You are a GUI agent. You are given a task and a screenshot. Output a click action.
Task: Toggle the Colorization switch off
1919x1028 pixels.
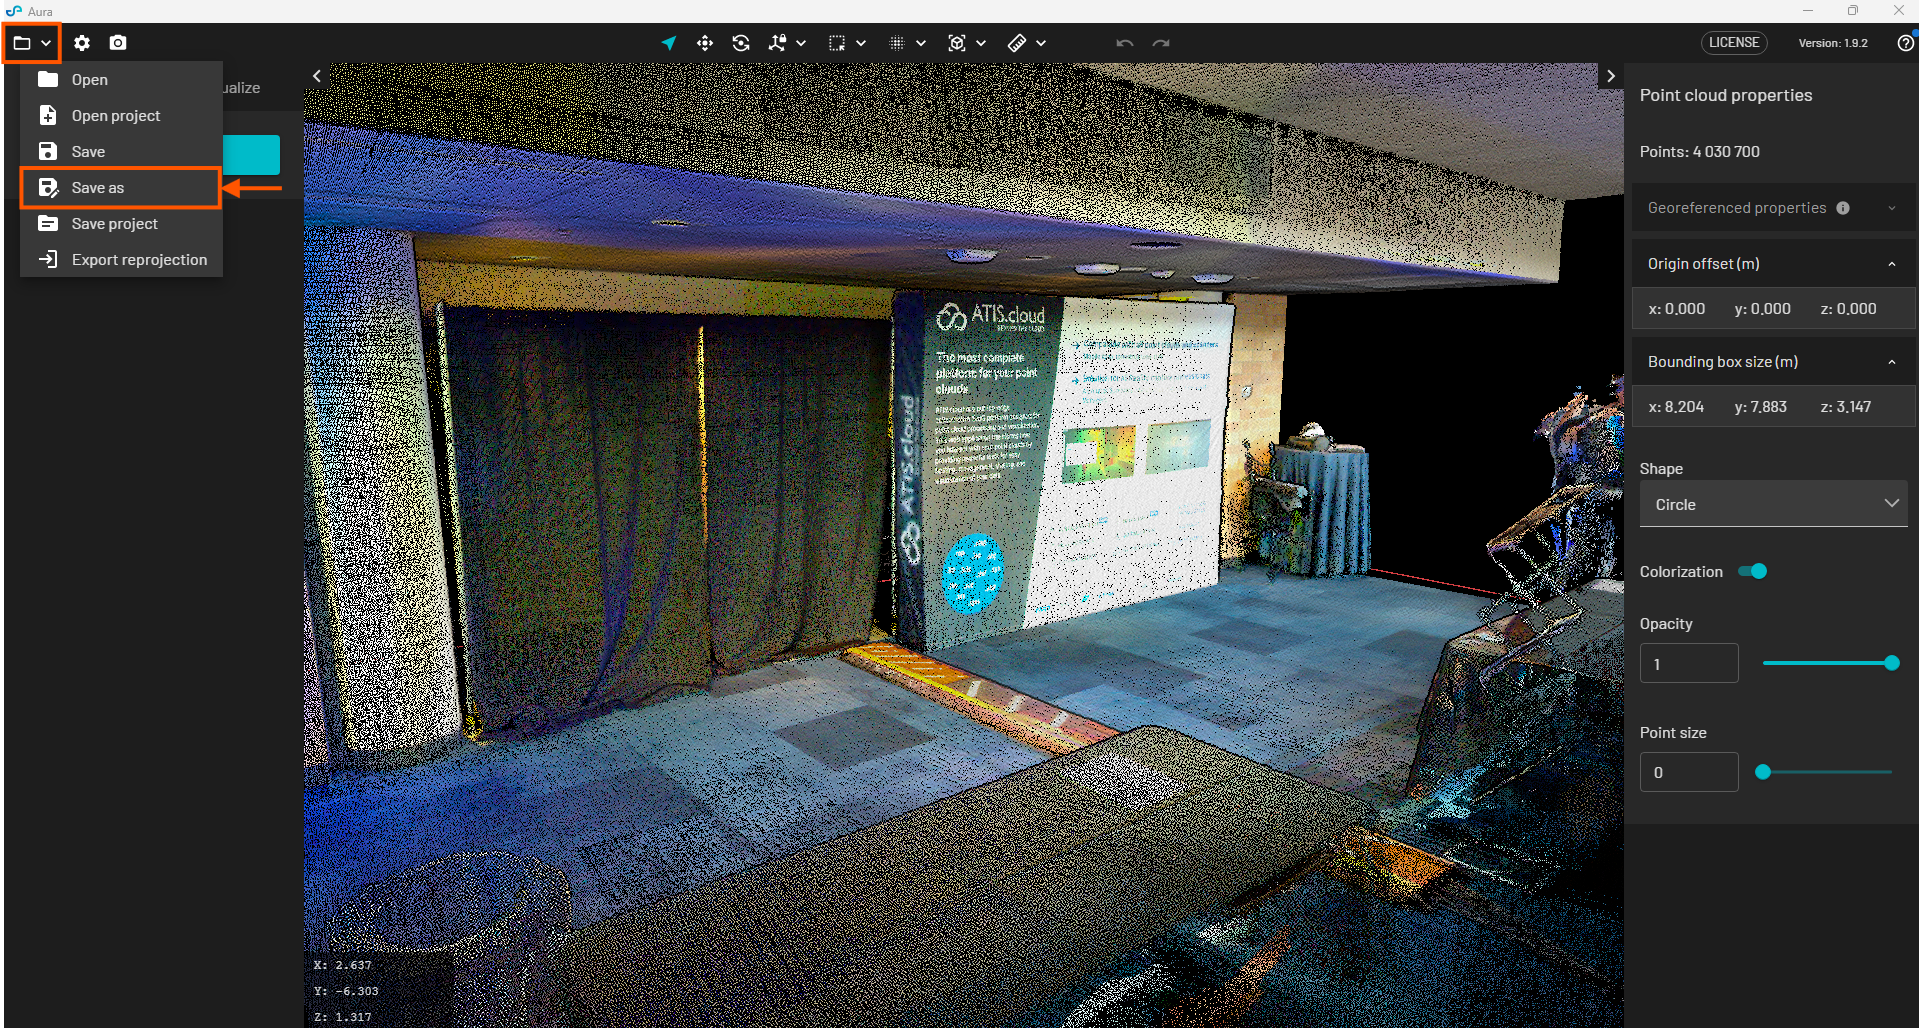click(1752, 571)
